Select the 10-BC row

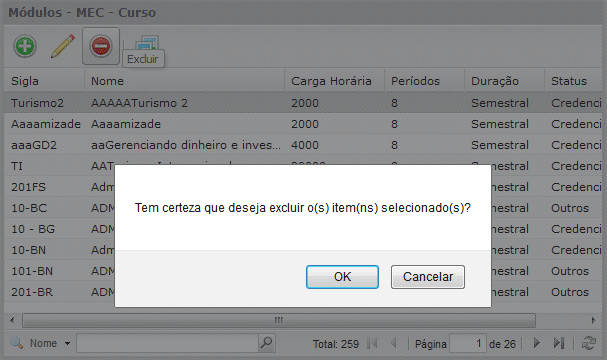(29, 208)
